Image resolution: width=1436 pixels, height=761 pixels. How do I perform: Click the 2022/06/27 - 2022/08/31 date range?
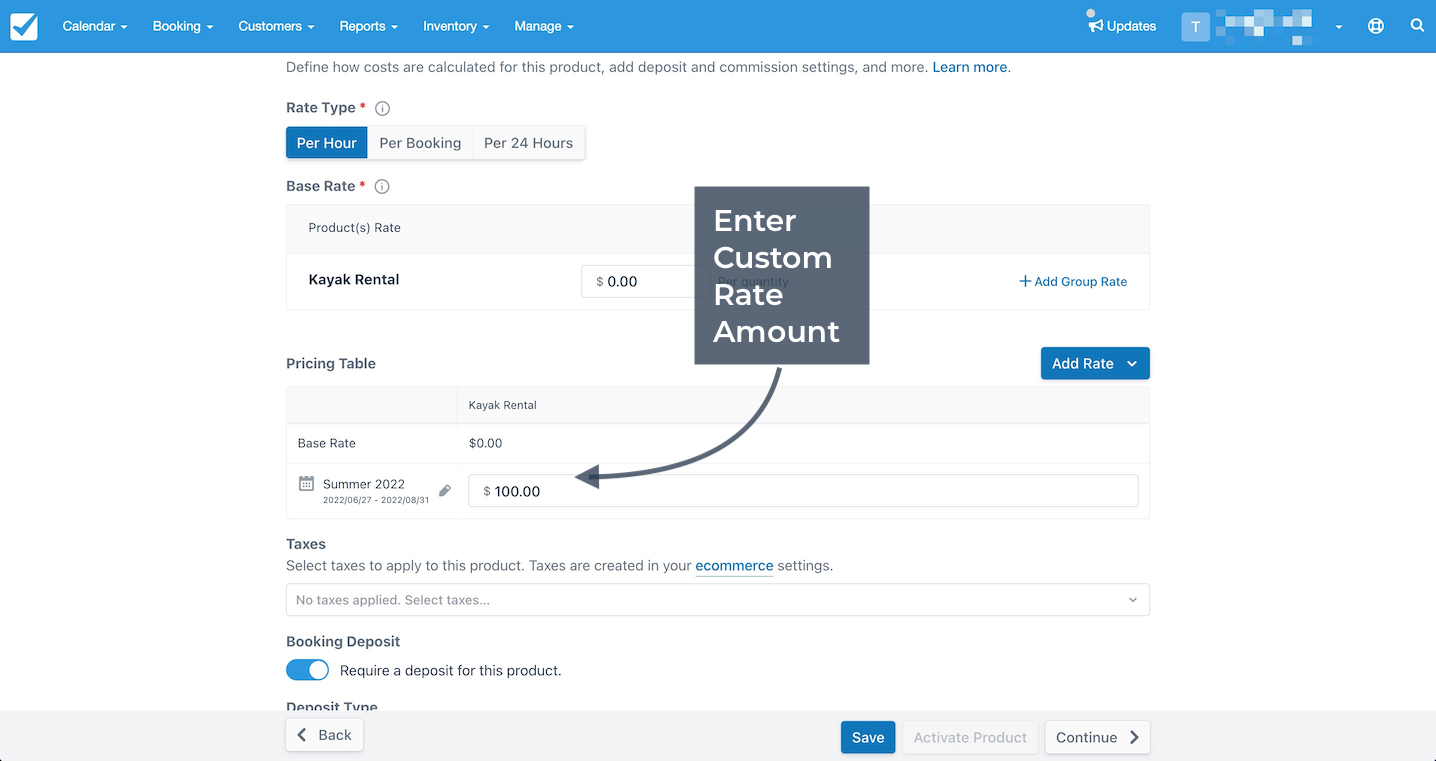pos(376,500)
